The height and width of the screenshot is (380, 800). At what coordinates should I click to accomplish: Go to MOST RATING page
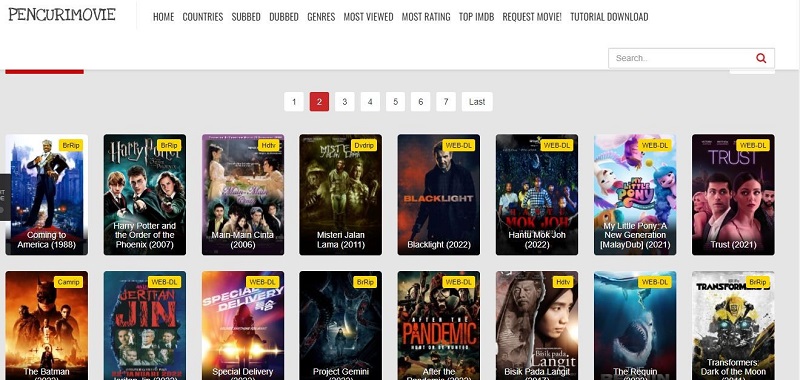click(x=426, y=17)
